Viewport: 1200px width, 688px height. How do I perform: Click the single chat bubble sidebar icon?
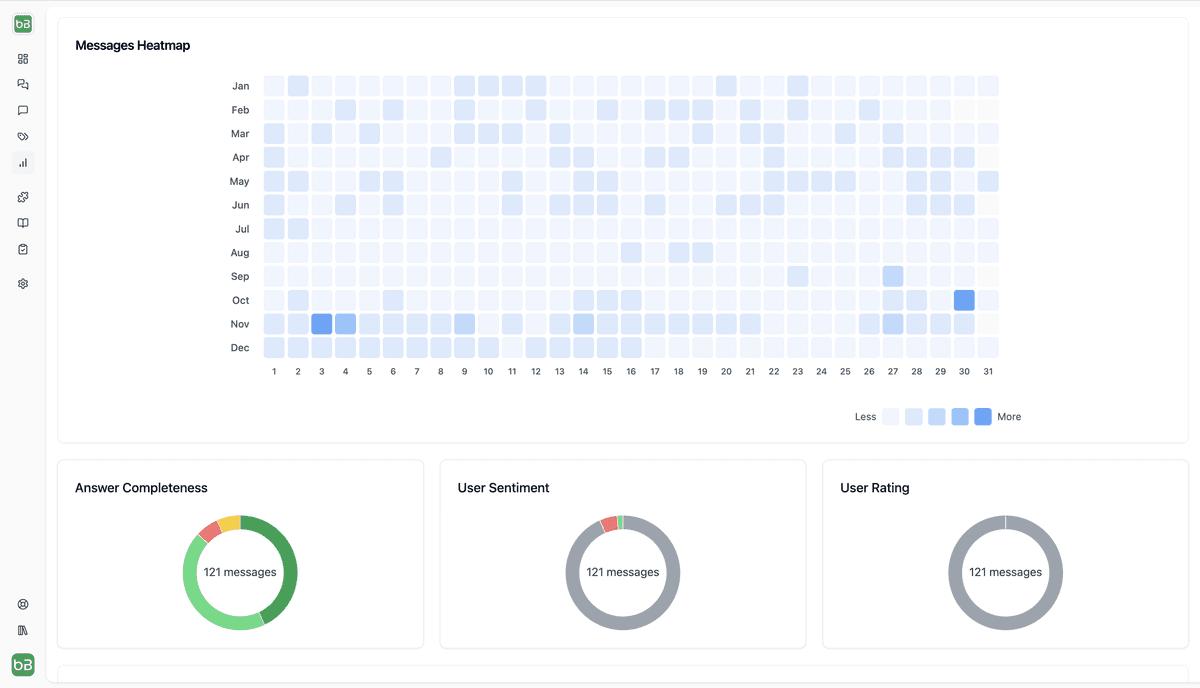[23, 111]
